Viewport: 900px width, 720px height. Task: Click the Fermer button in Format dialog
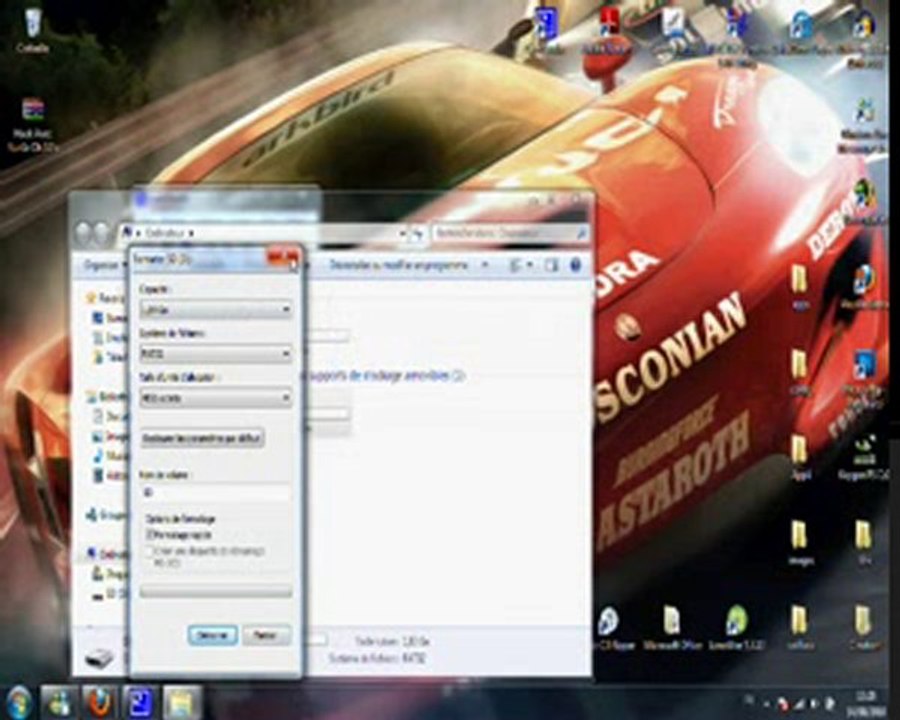tap(266, 635)
